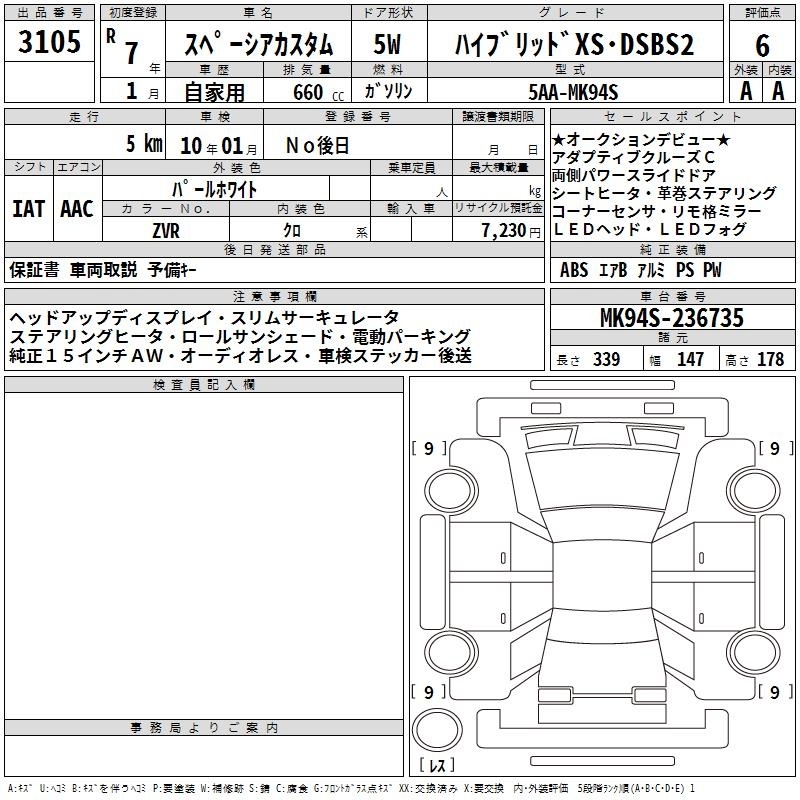Select the パールホワイト exterior color field
This screenshot has height=800, width=800.
pos(216,189)
